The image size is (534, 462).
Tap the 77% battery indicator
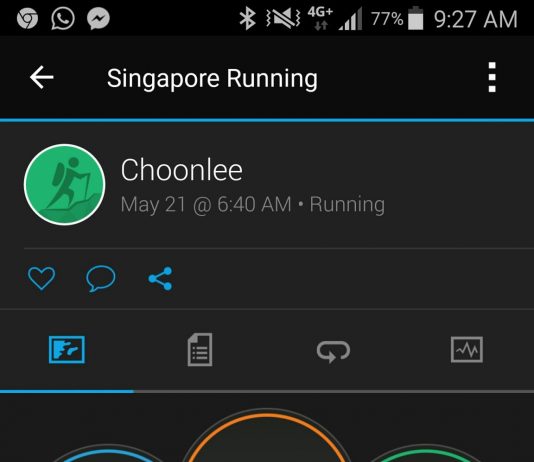[x=397, y=18]
